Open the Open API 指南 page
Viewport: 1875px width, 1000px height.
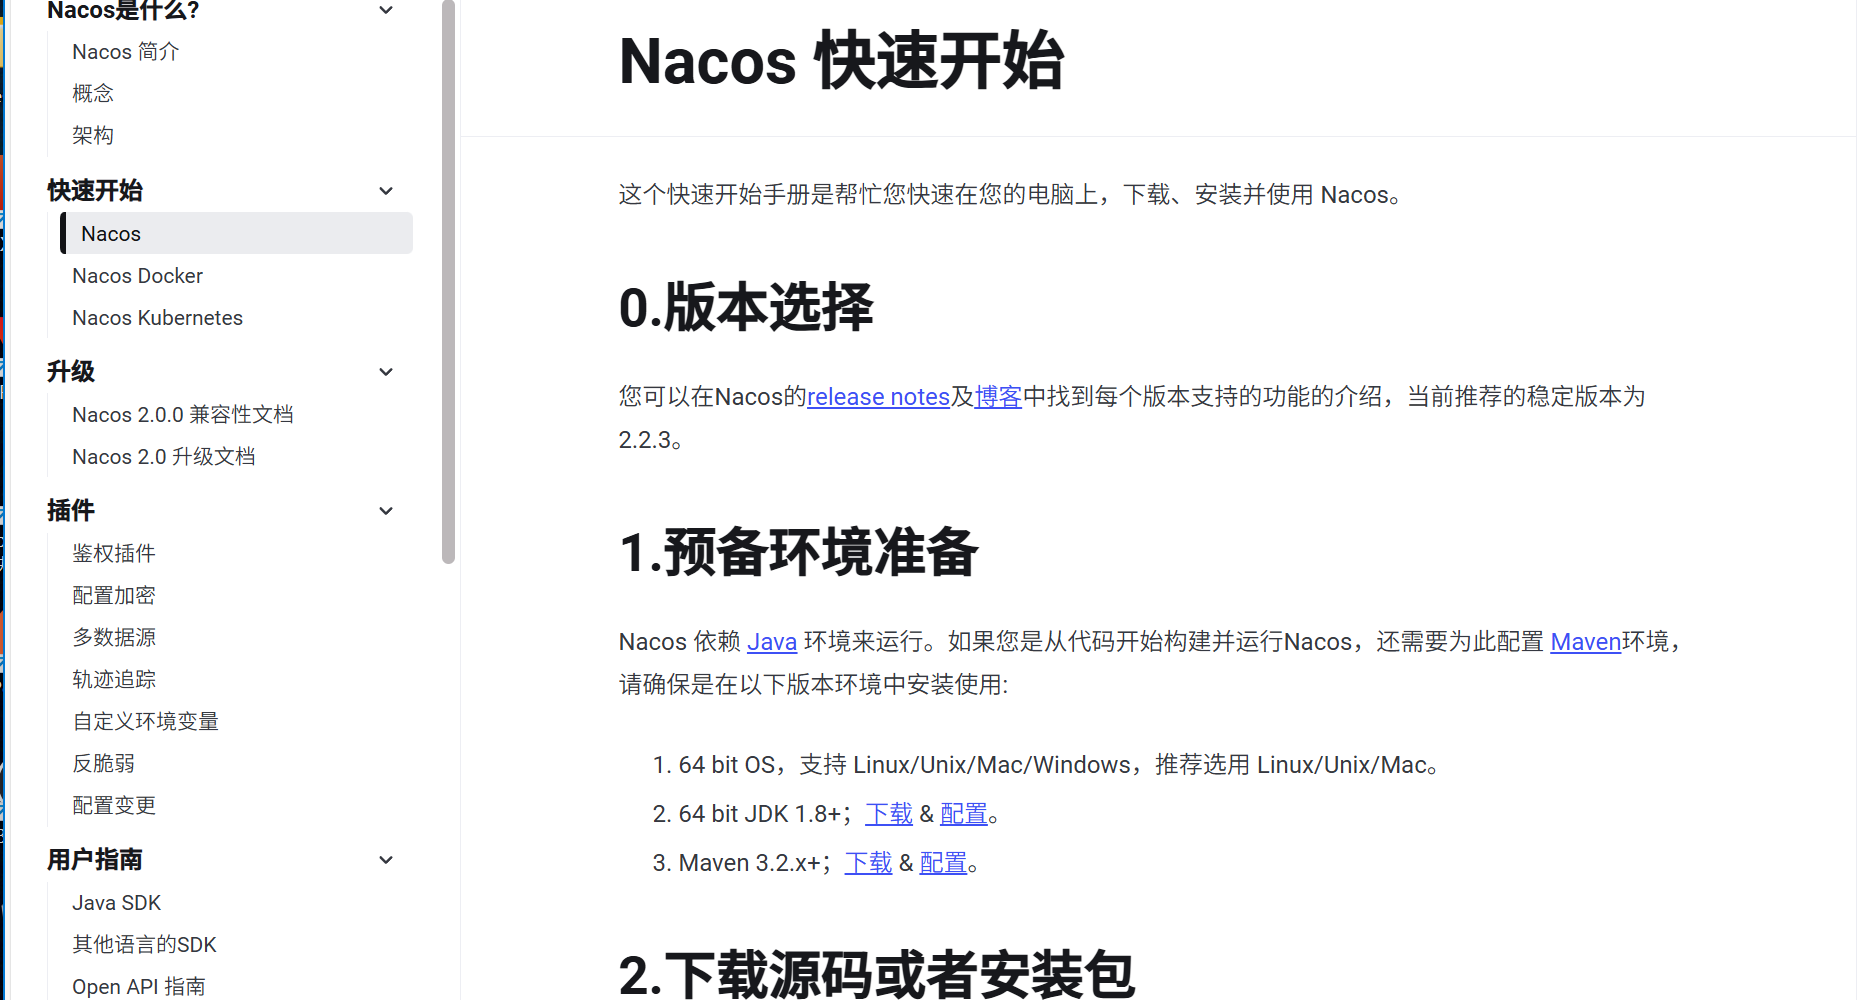[138, 987]
